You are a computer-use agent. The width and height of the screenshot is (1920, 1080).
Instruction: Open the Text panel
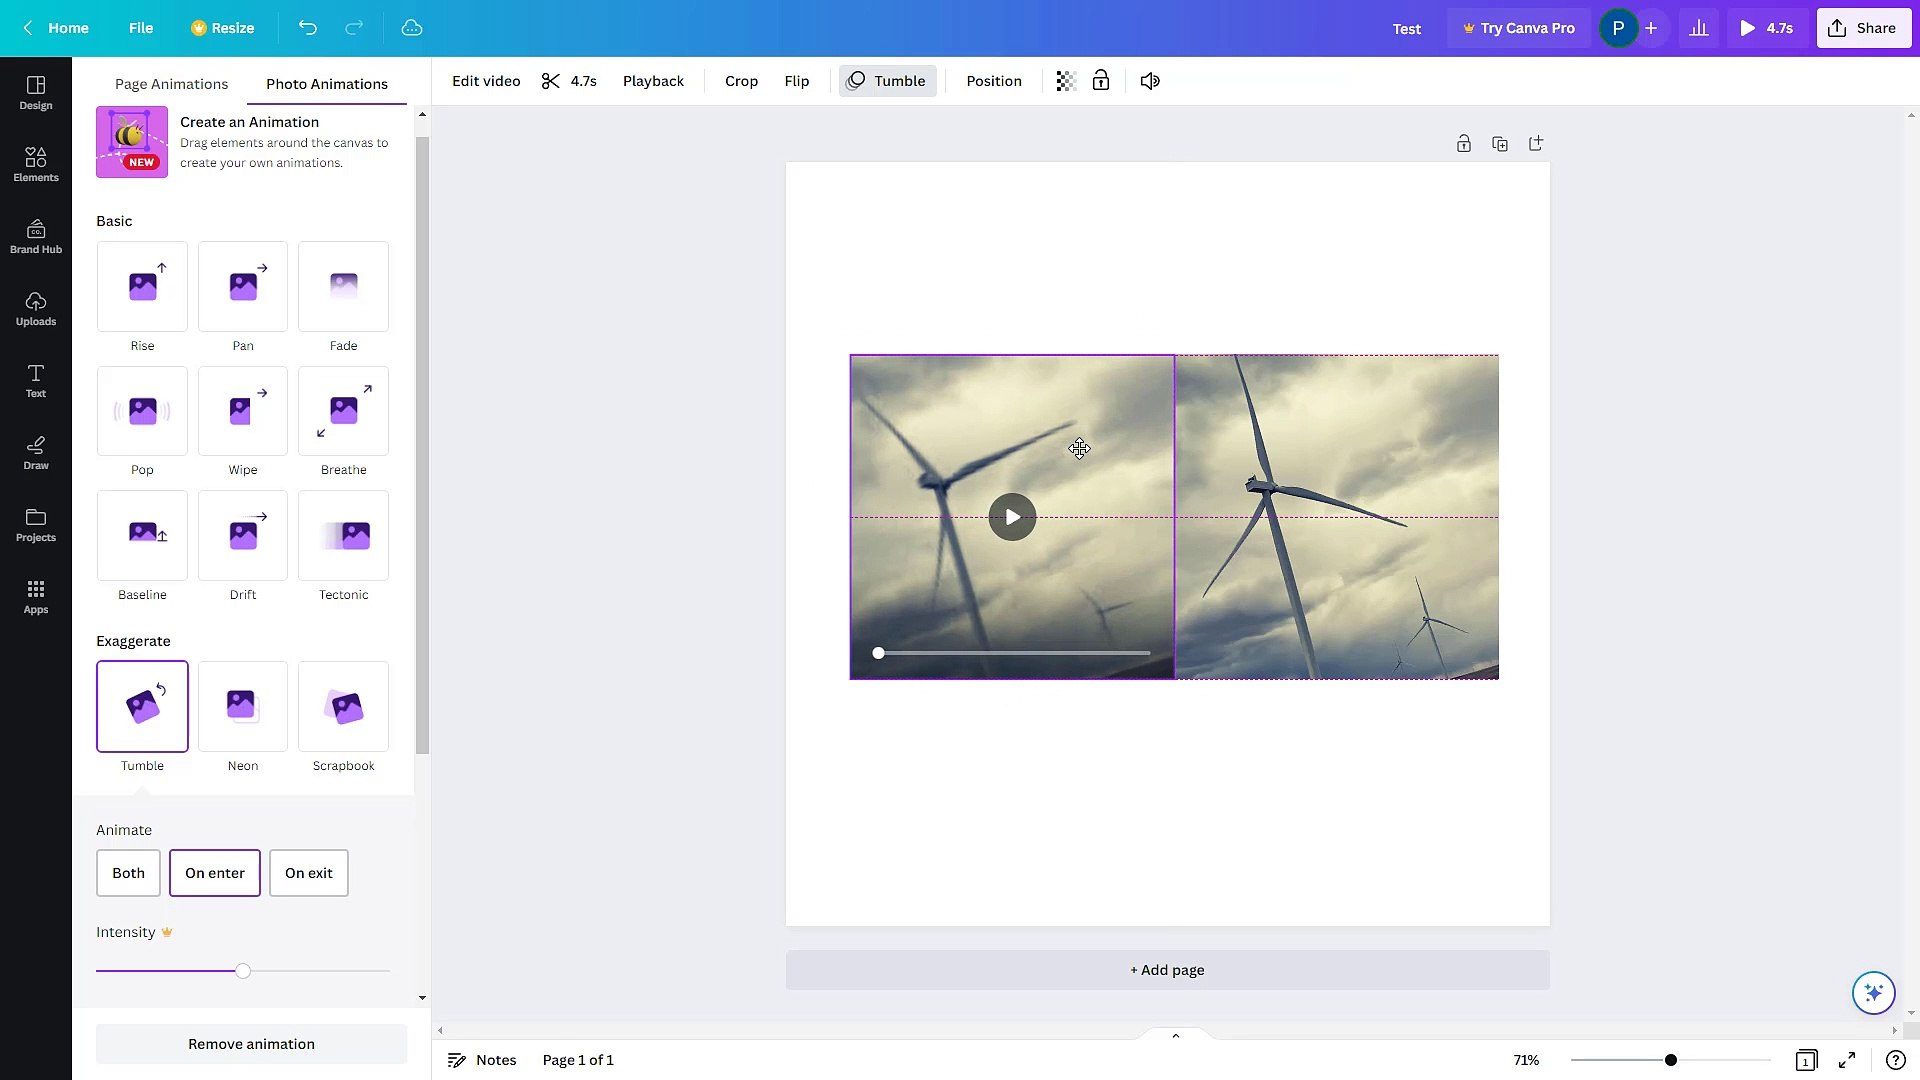click(x=36, y=380)
